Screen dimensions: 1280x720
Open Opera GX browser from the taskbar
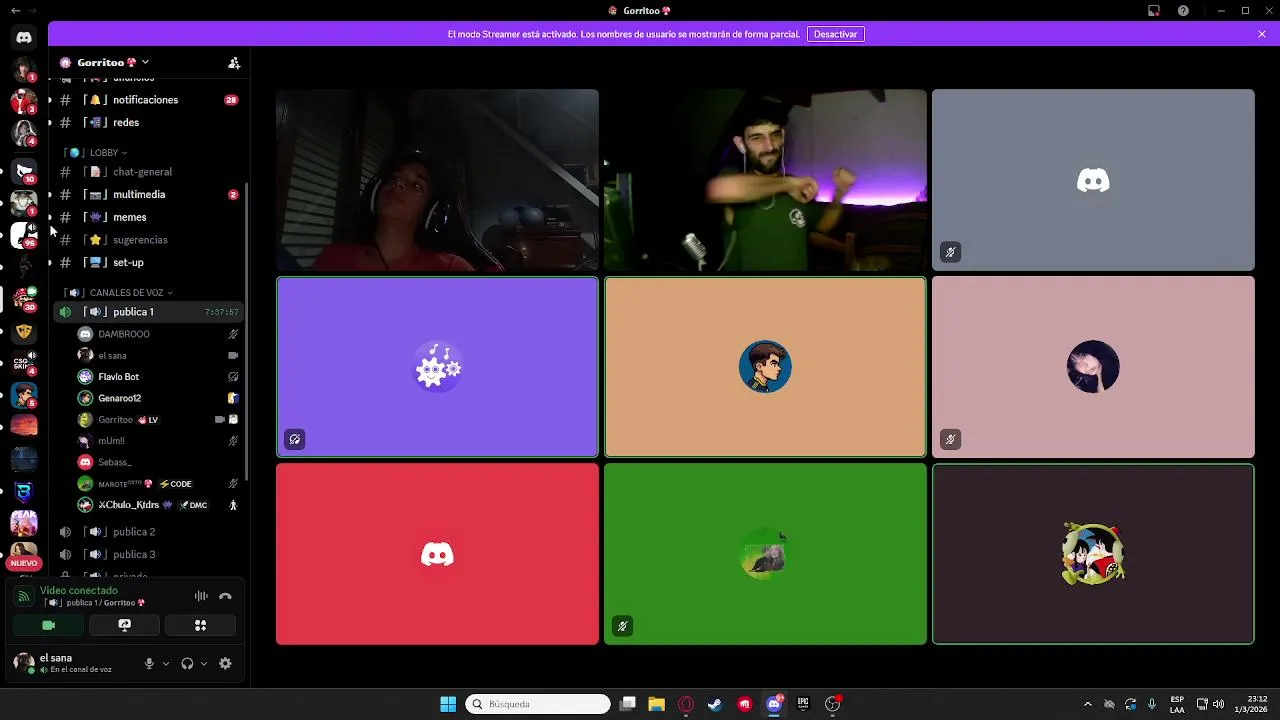pos(686,704)
